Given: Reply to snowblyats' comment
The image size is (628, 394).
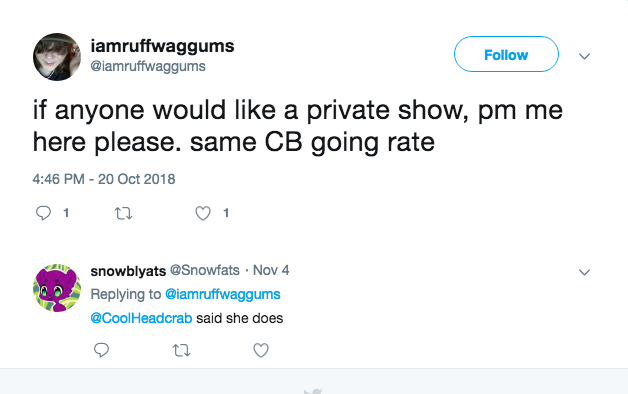Looking at the screenshot, I should (101, 350).
